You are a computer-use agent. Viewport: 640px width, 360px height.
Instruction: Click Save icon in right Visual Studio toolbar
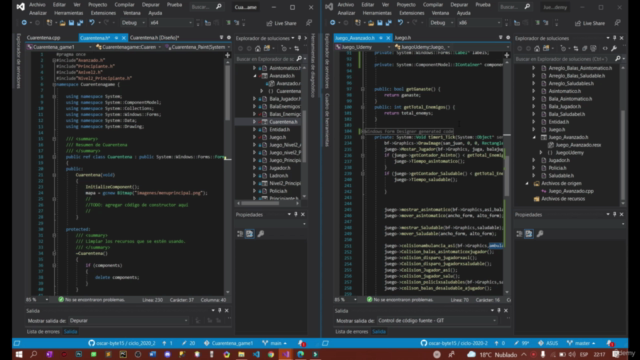click(x=380, y=23)
